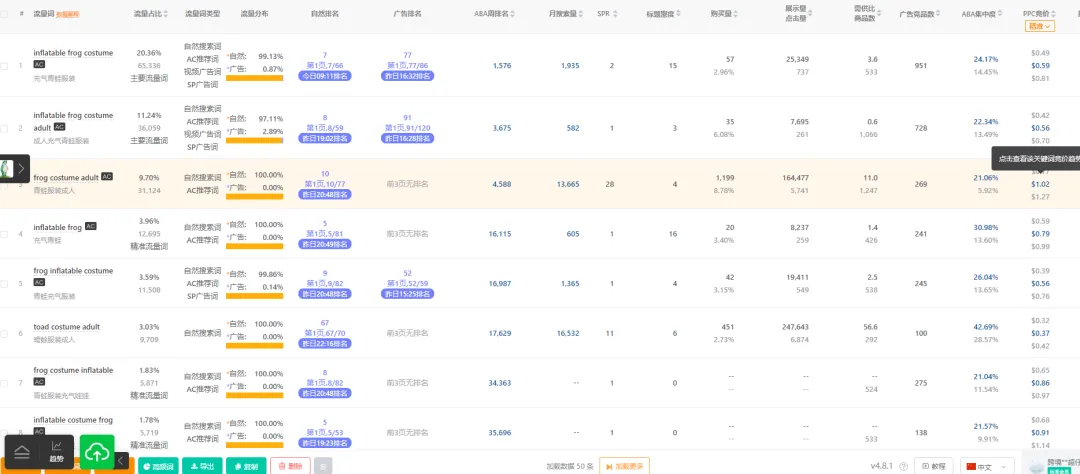Click natural rank 第1页,67/70 text
This screenshot has height=474, width=1080.
(x=324, y=333)
